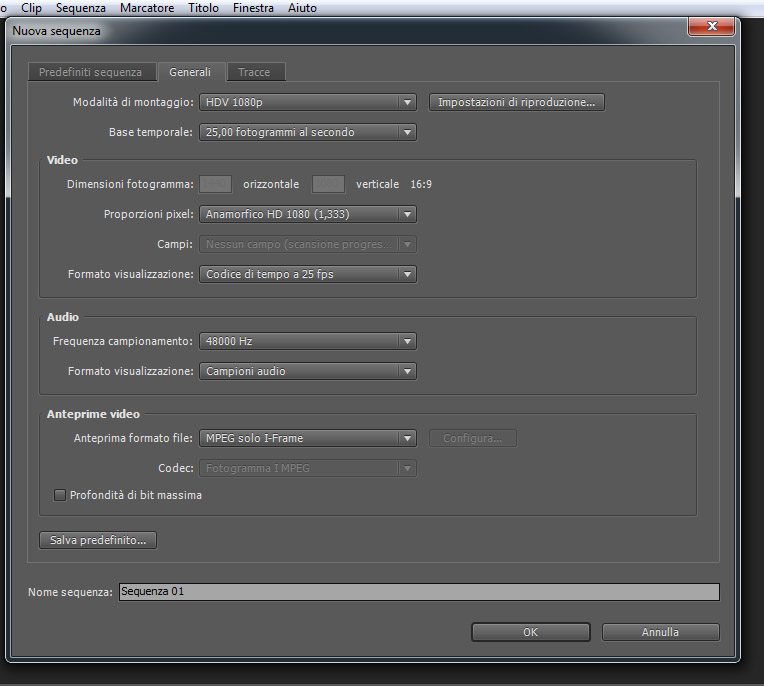Open the Titolo menu
The width and height of the screenshot is (764, 686).
tap(204, 8)
